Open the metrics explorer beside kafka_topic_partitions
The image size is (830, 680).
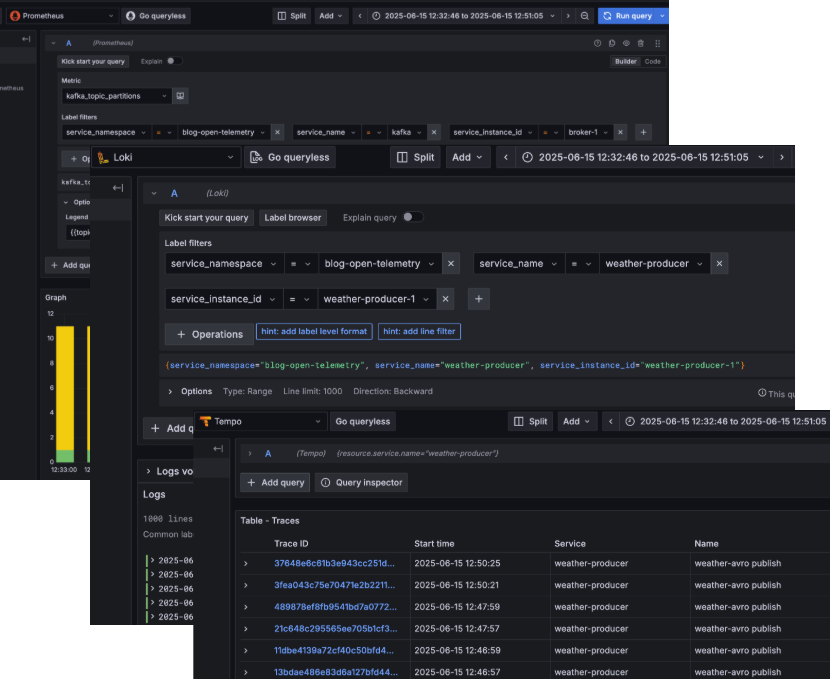[180, 96]
